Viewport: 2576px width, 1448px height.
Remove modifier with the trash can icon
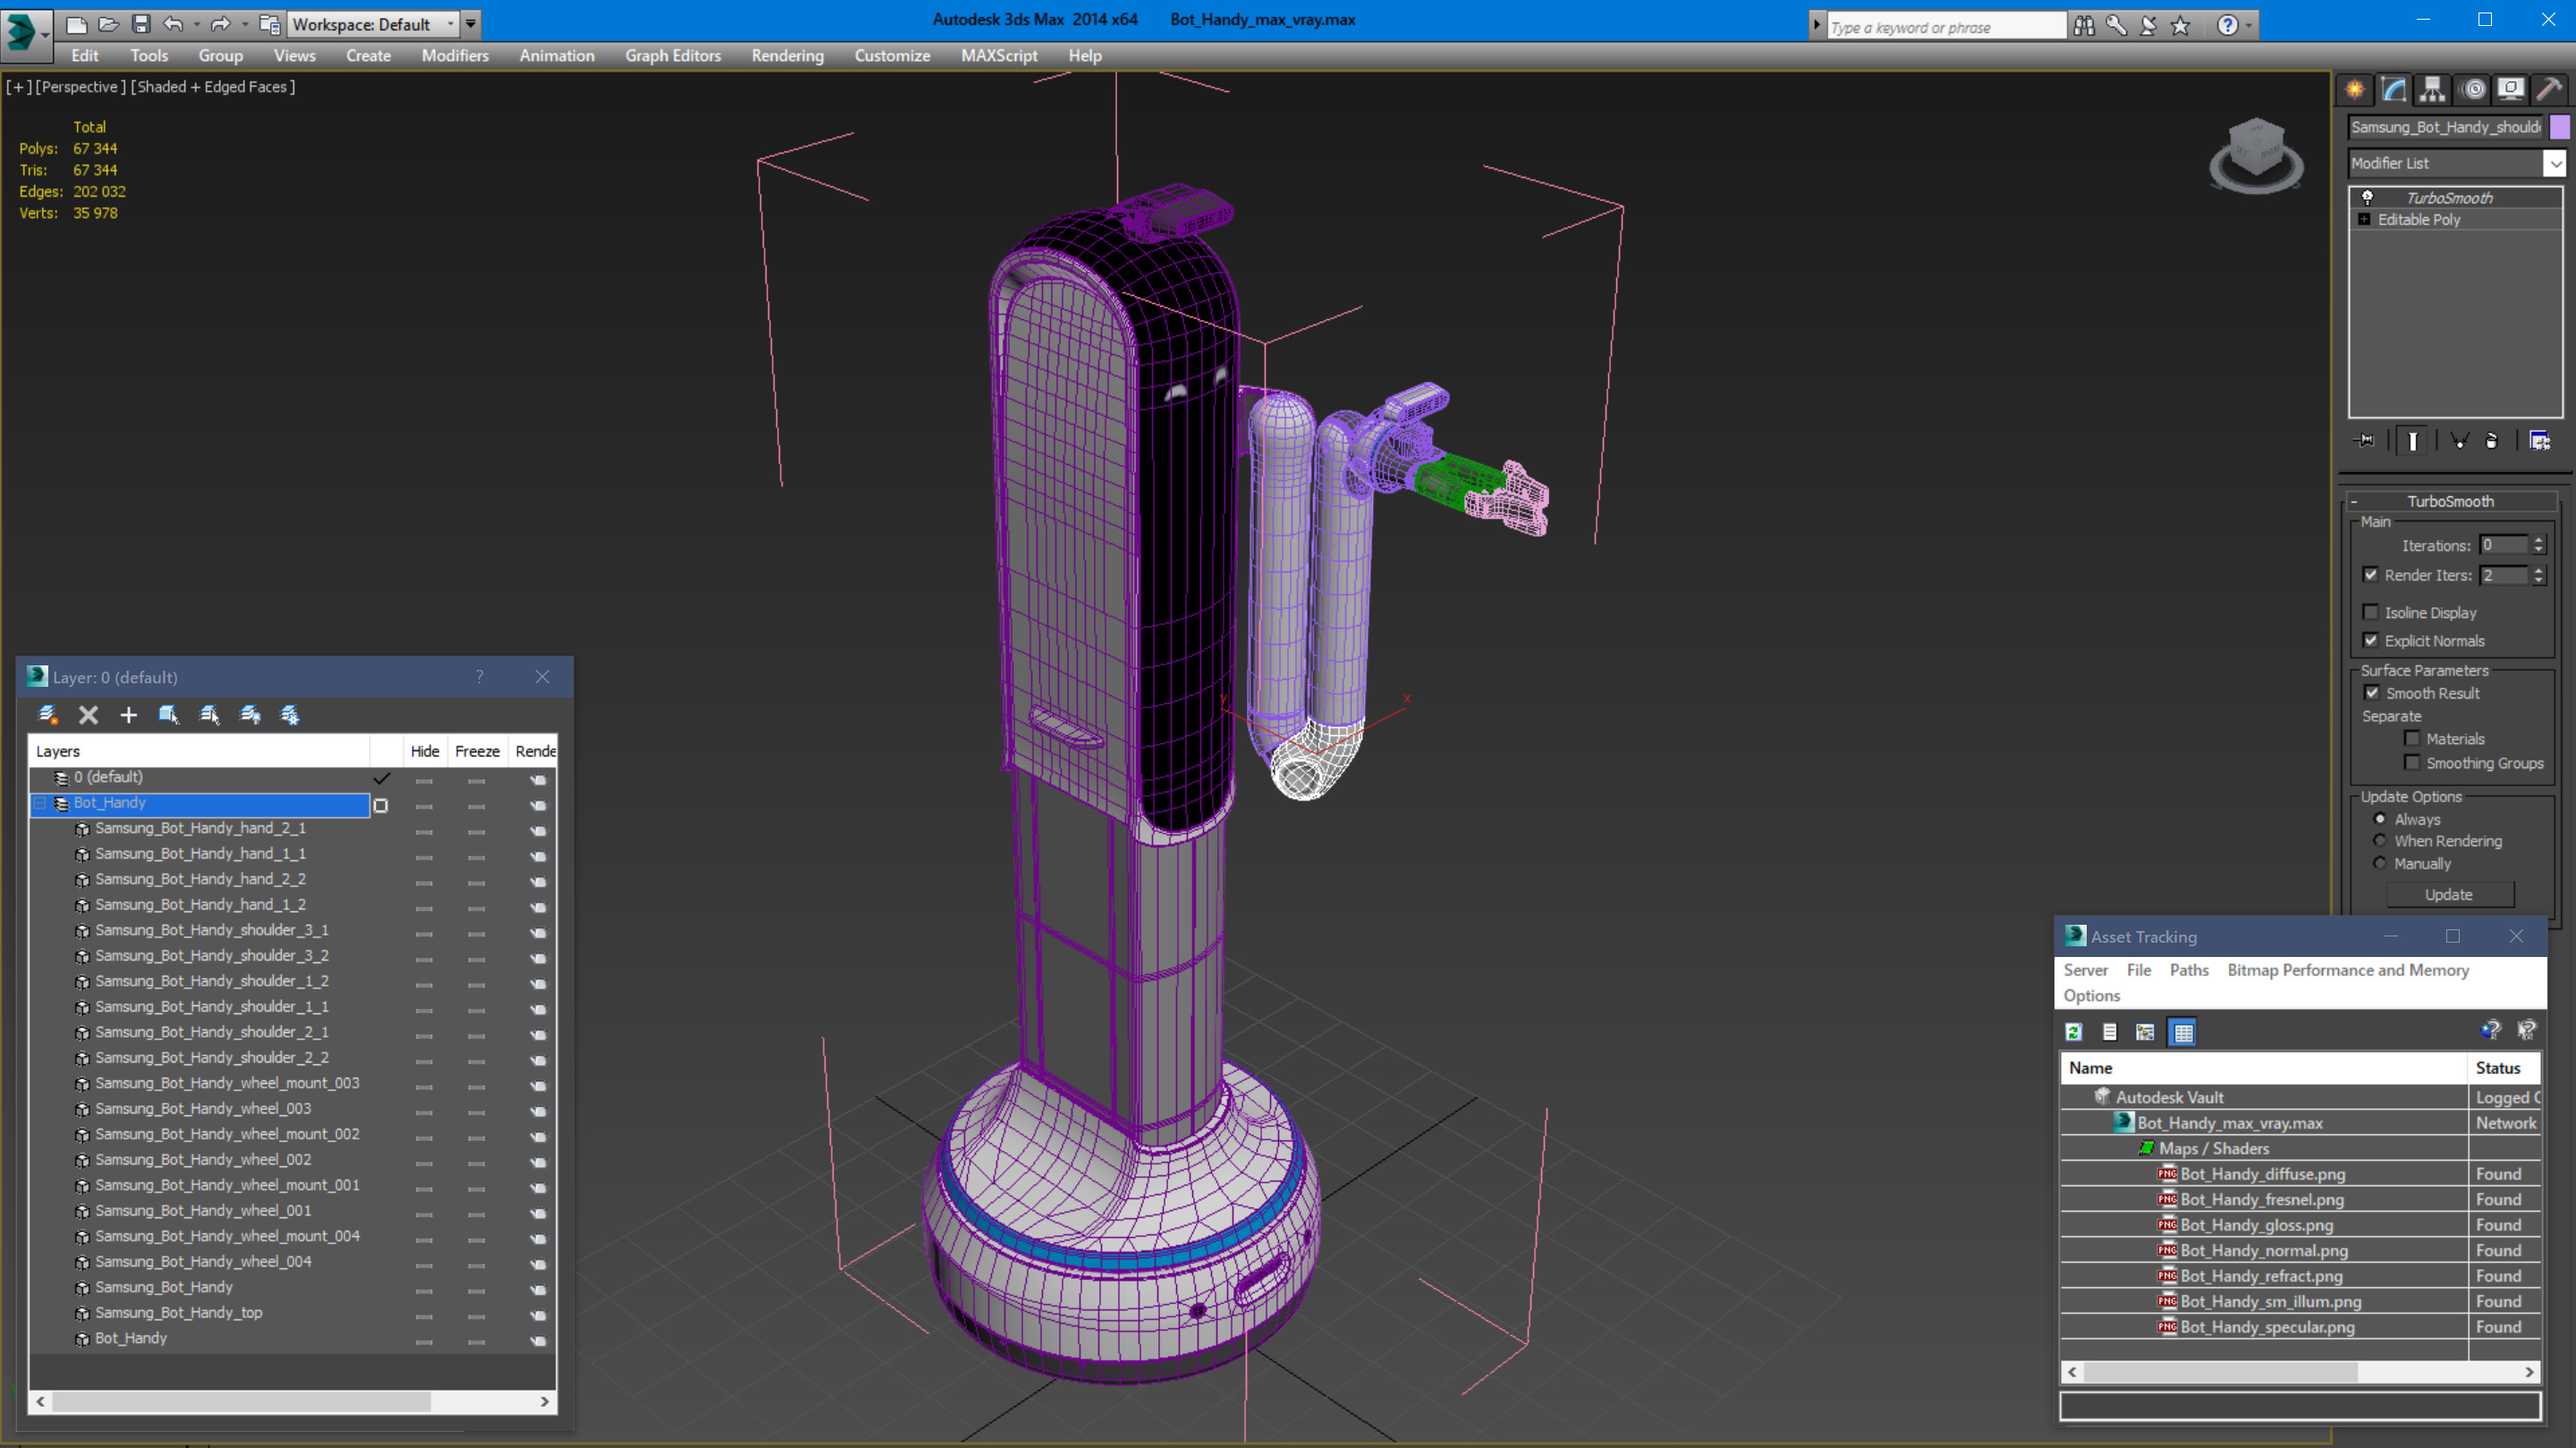tap(2492, 441)
